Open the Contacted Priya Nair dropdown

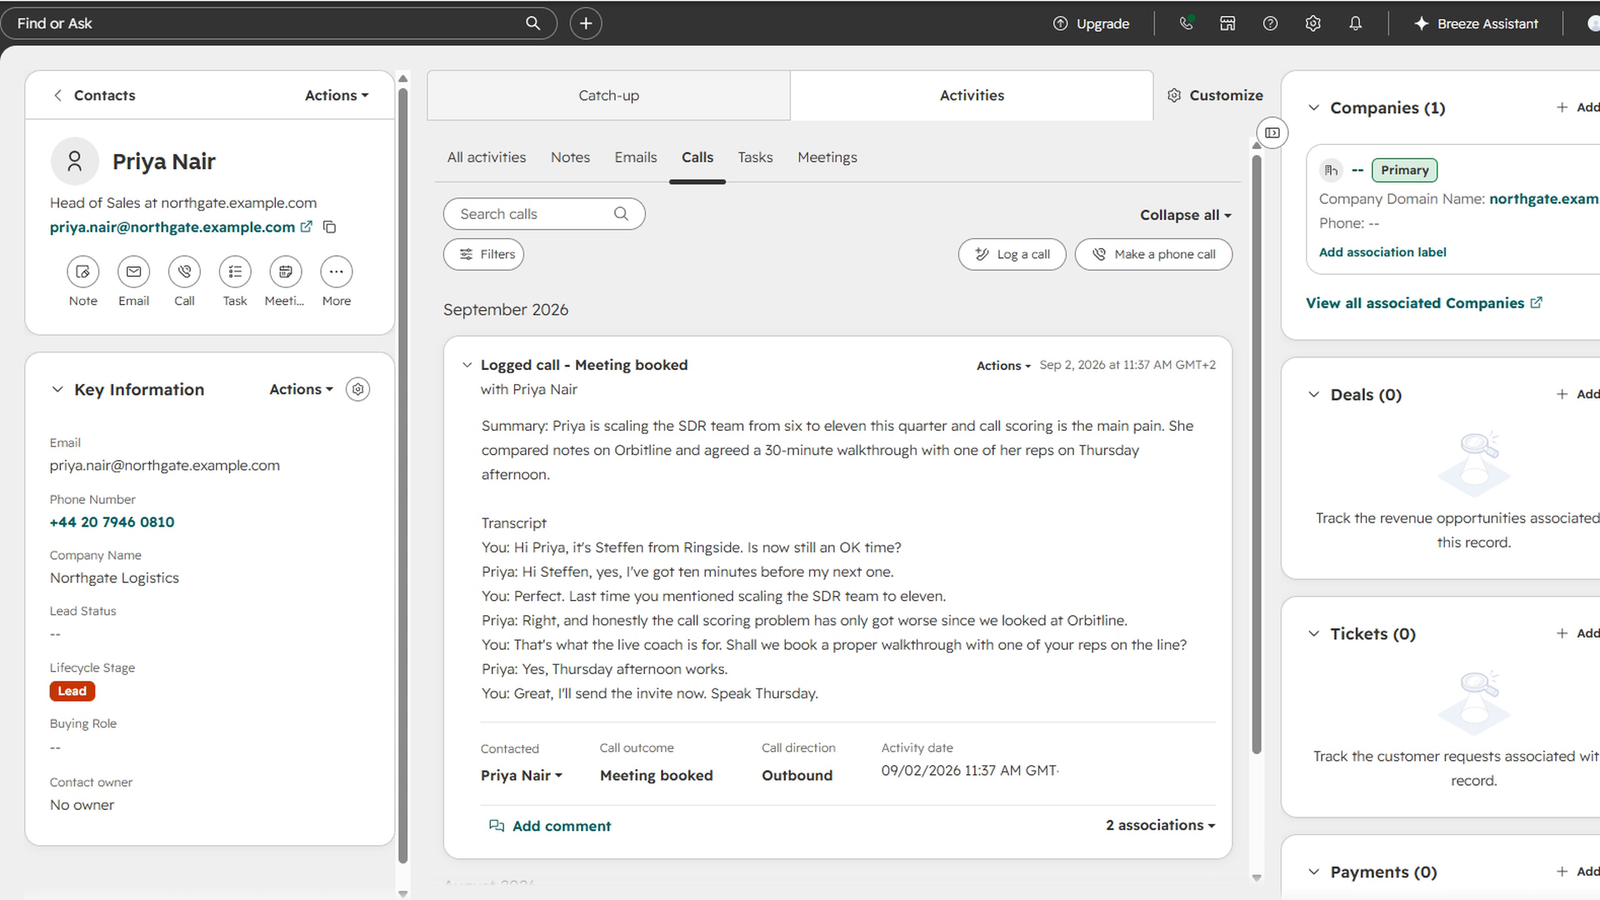[x=522, y=775]
